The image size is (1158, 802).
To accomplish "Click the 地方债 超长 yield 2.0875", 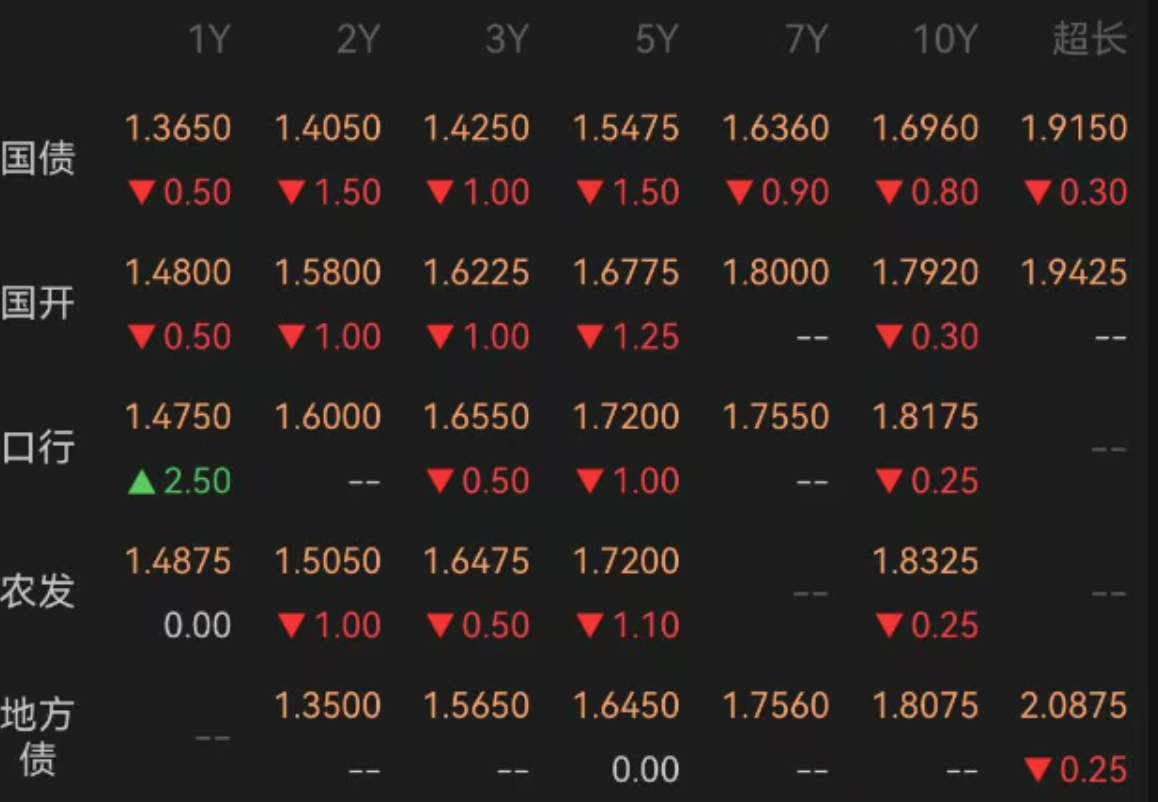I will (1075, 706).
